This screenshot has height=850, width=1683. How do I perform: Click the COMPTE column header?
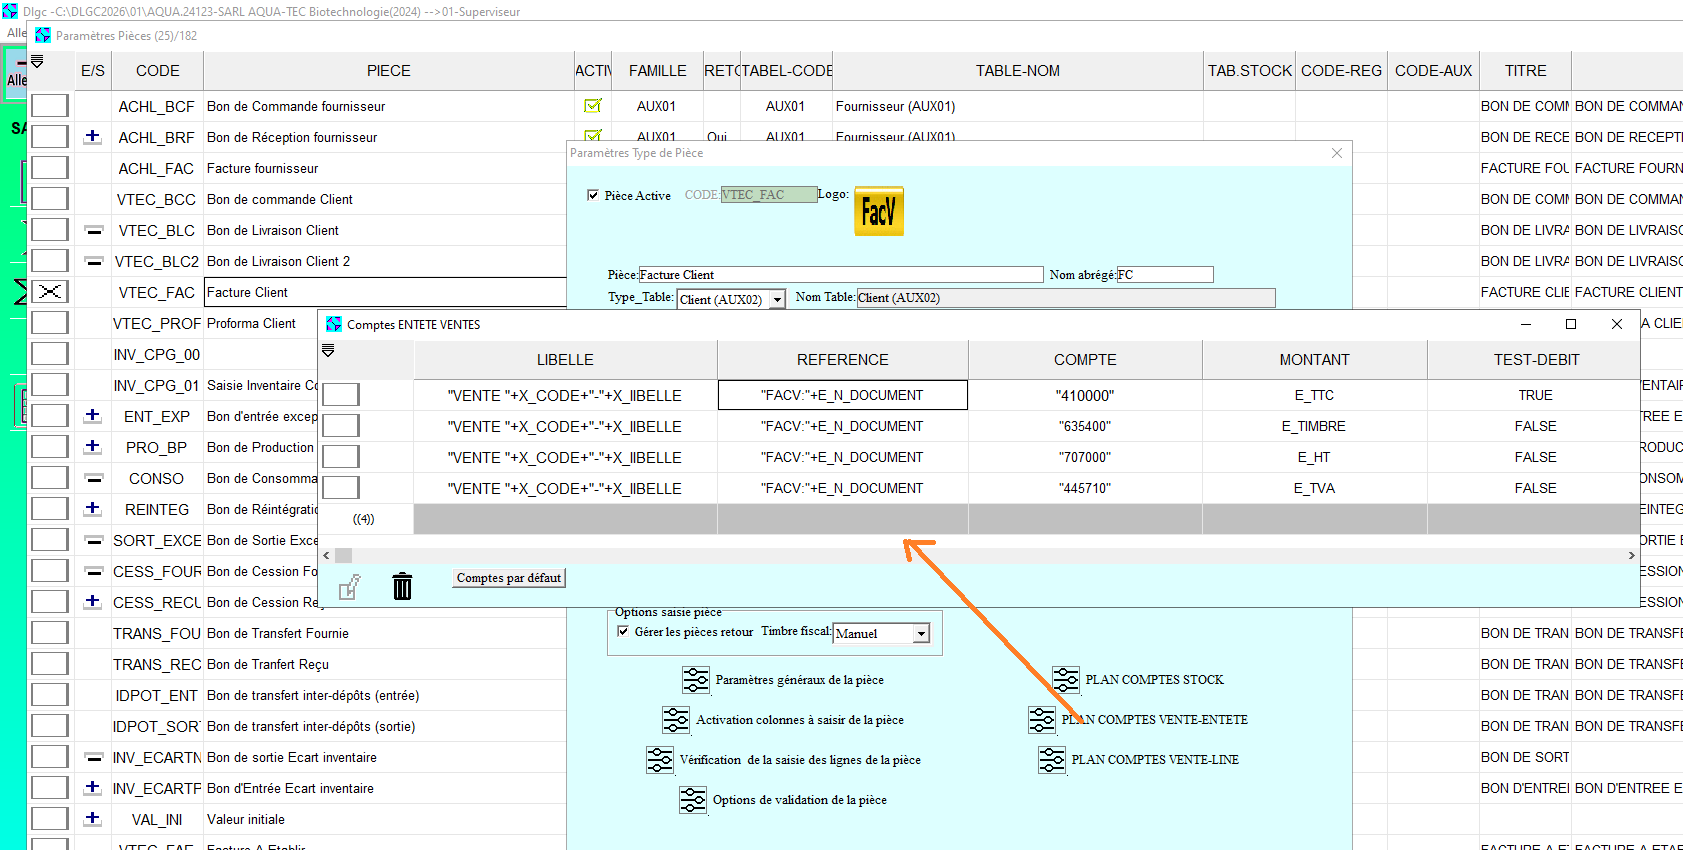[x=1084, y=360]
